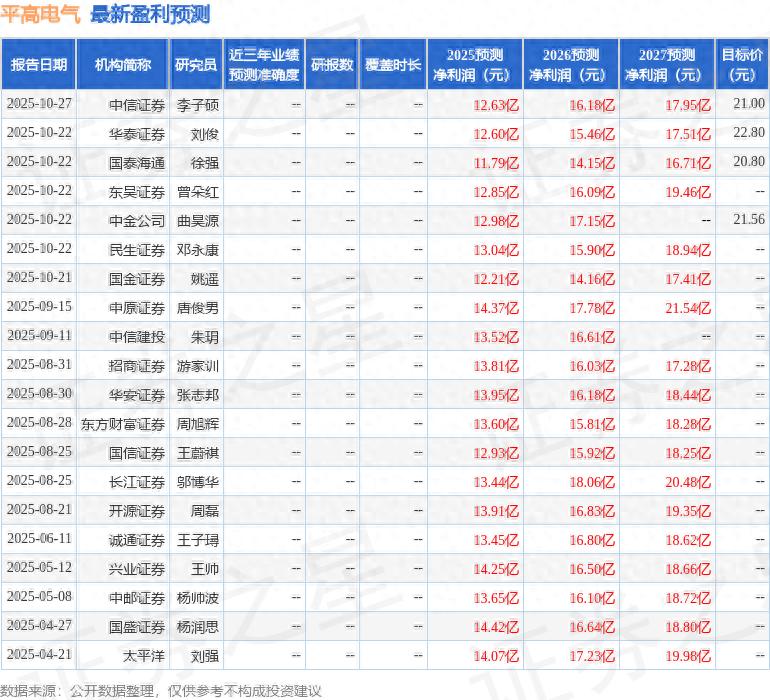This screenshot has width=770, height=700.
Task: Click researcher name 刘俊
Action: [205, 134]
